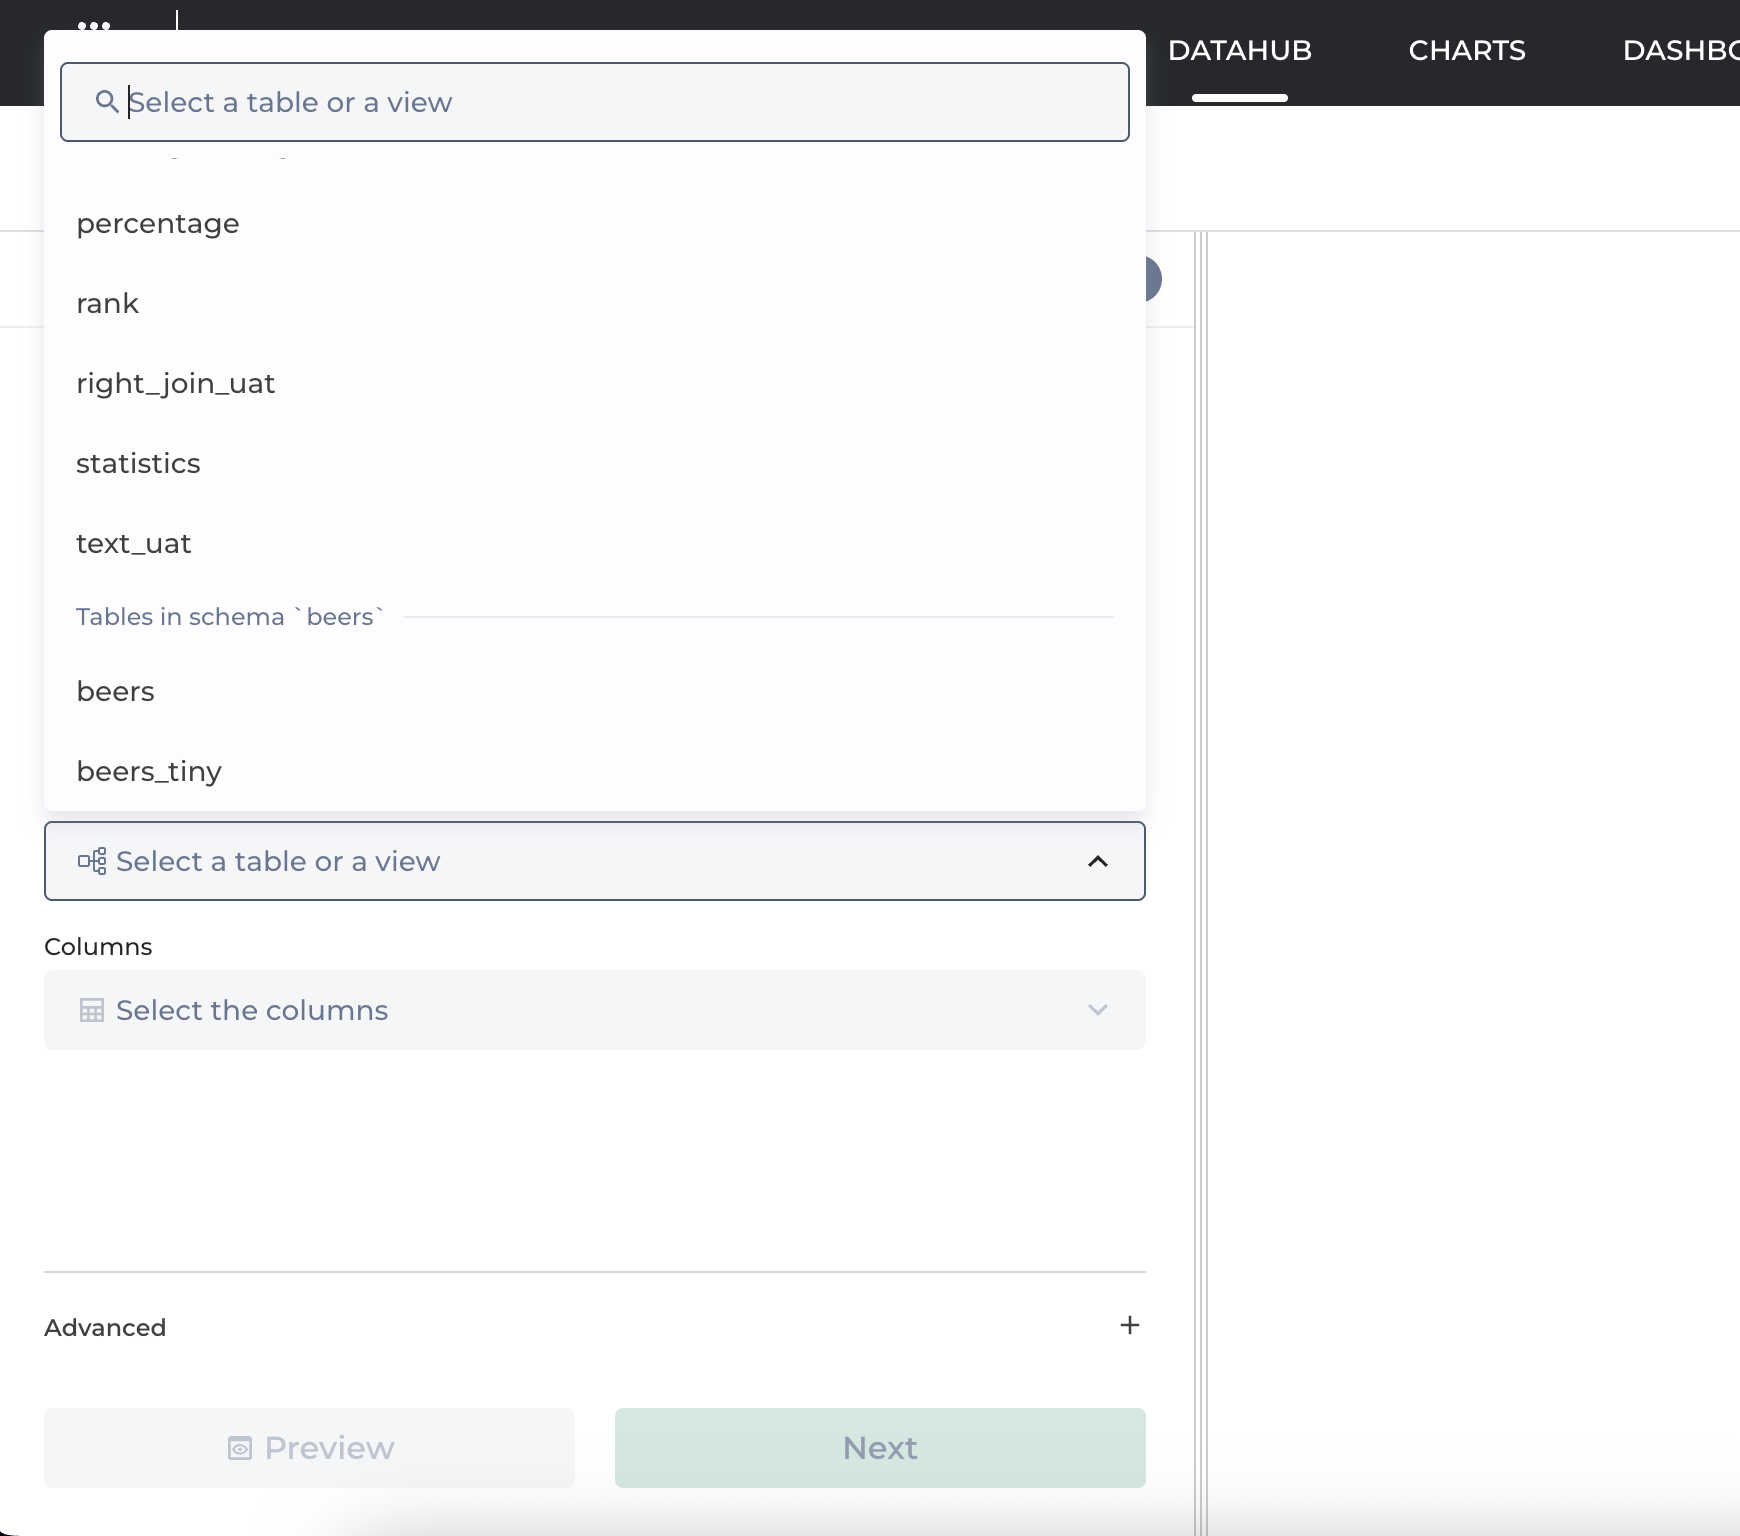This screenshot has width=1740, height=1536.
Task: Click the three-dots menu icon at top left
Action: pyautogui.click(x=94, y=24)
